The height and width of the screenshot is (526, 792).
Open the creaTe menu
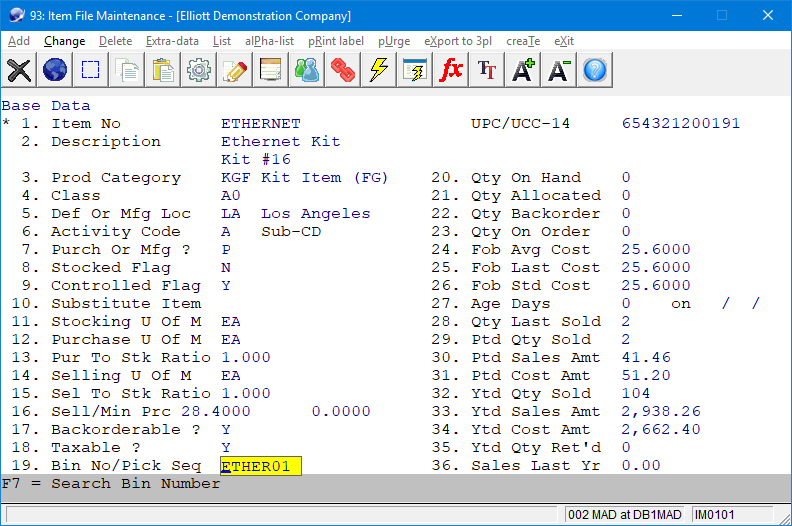point(523,41)
